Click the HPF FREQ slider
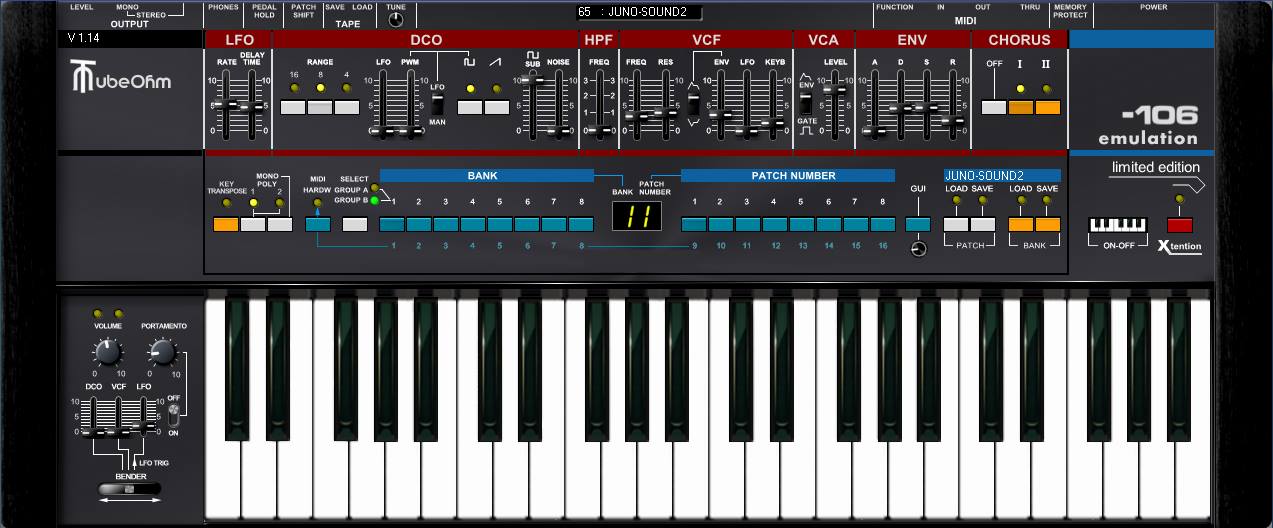This screenshot has width=1273, height=528. tap(599, 105)
